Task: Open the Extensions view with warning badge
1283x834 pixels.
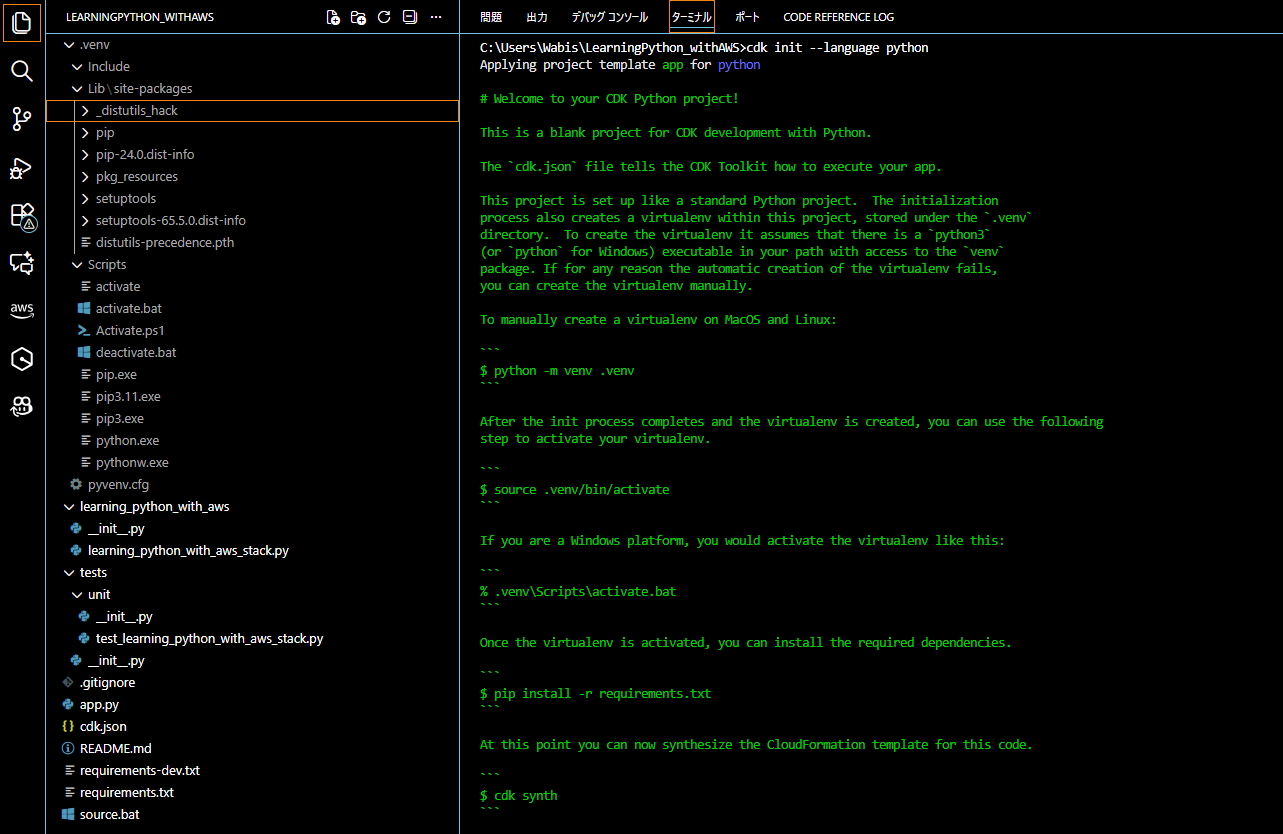Action: click(22, 215)
